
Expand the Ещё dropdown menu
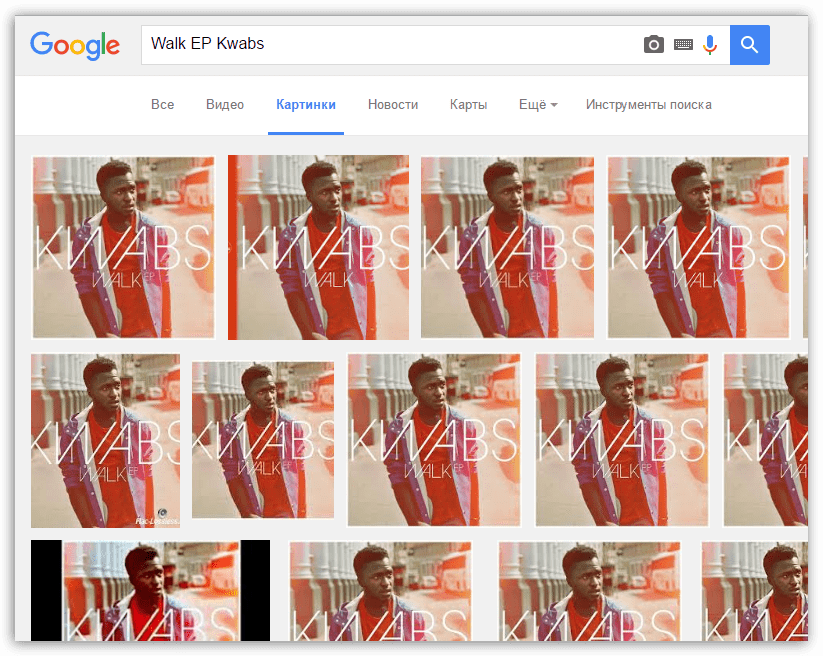[x=538, y=105]
